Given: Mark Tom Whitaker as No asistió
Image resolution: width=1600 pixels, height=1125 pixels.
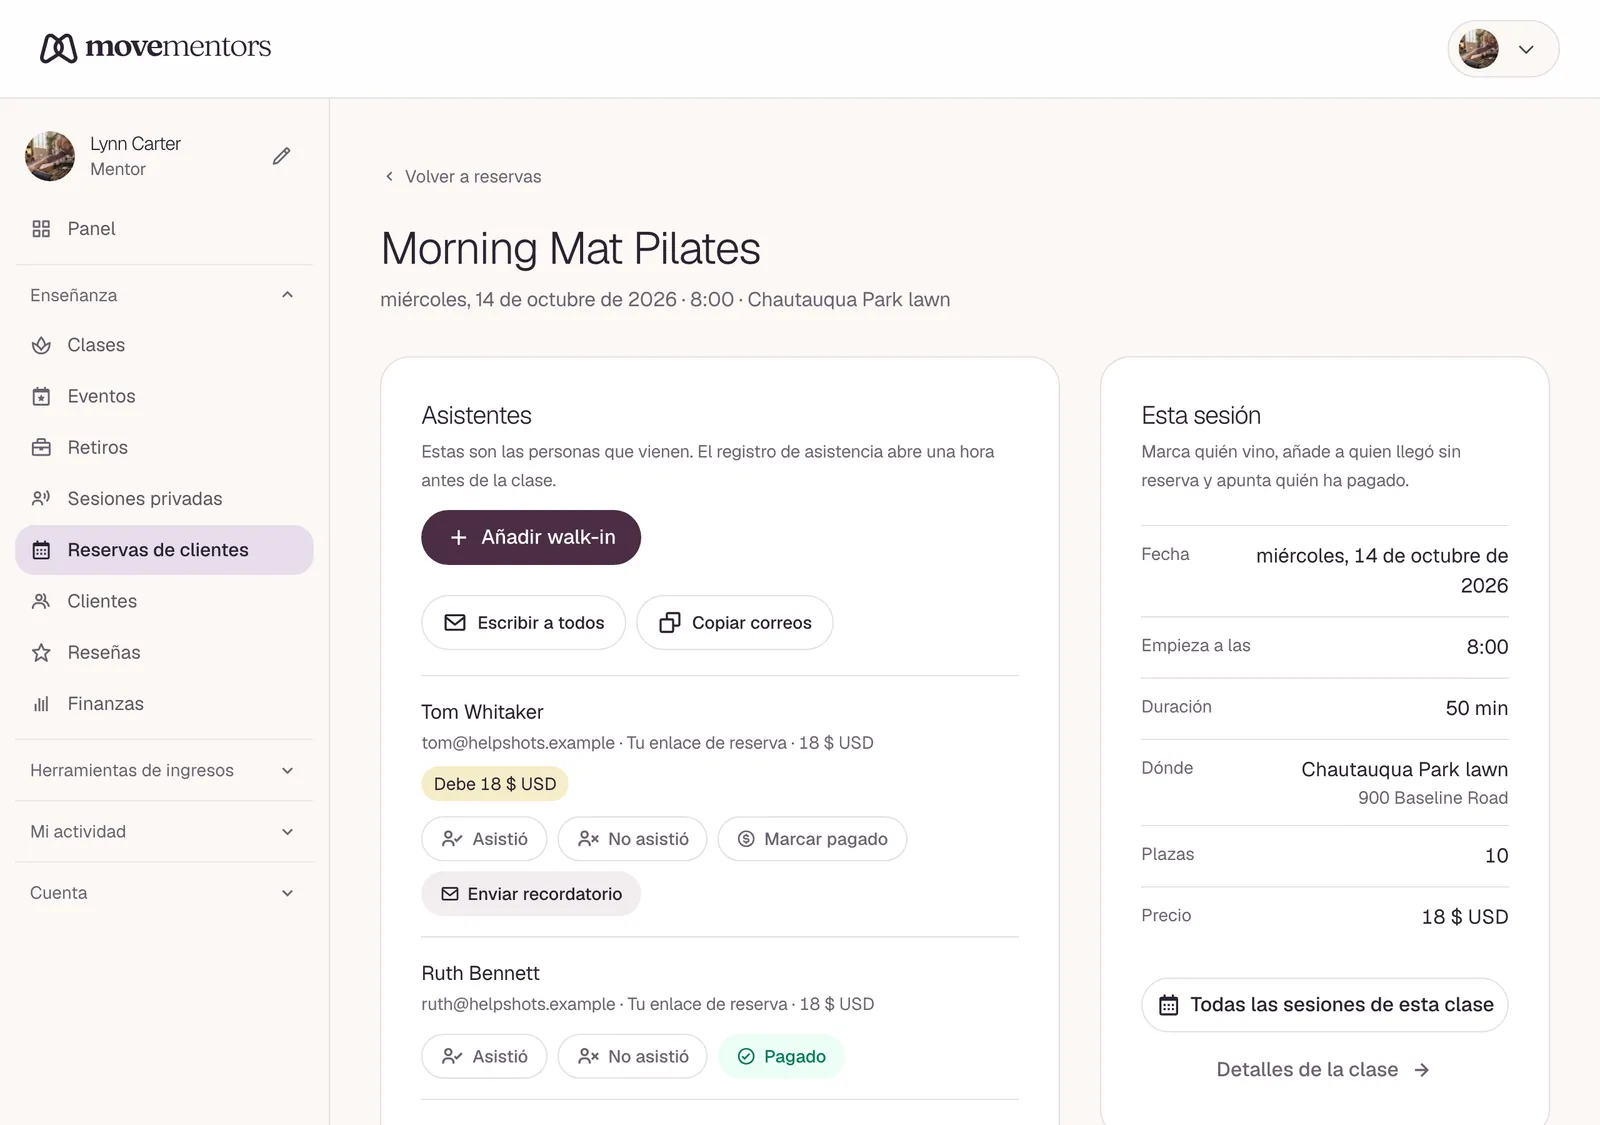Looking at the screenshot, I should tap(632, 839).
